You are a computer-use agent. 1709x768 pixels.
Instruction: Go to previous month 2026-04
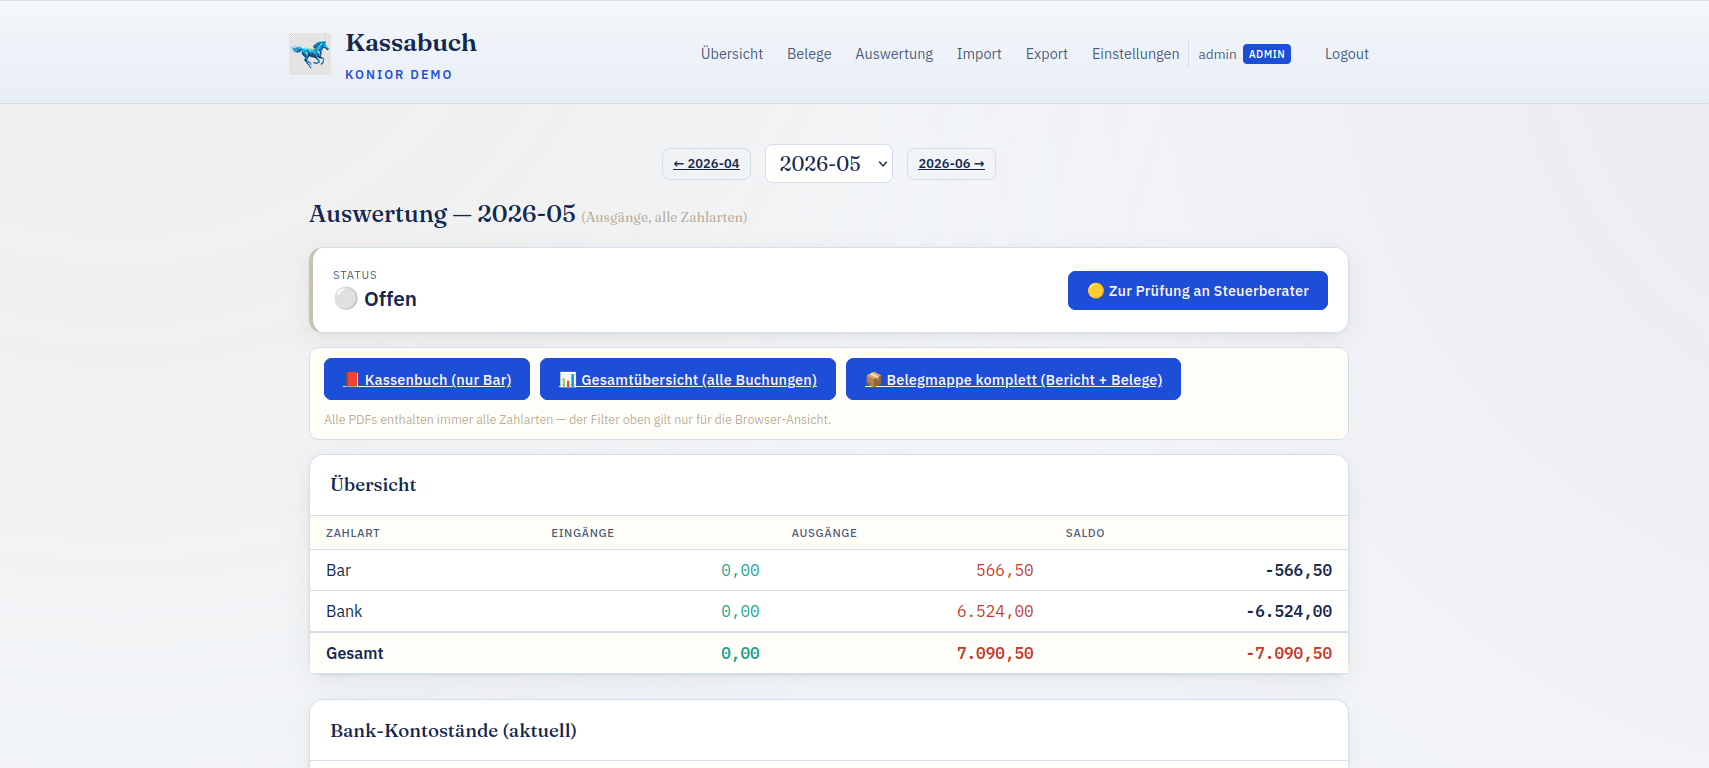coord(706,164)
